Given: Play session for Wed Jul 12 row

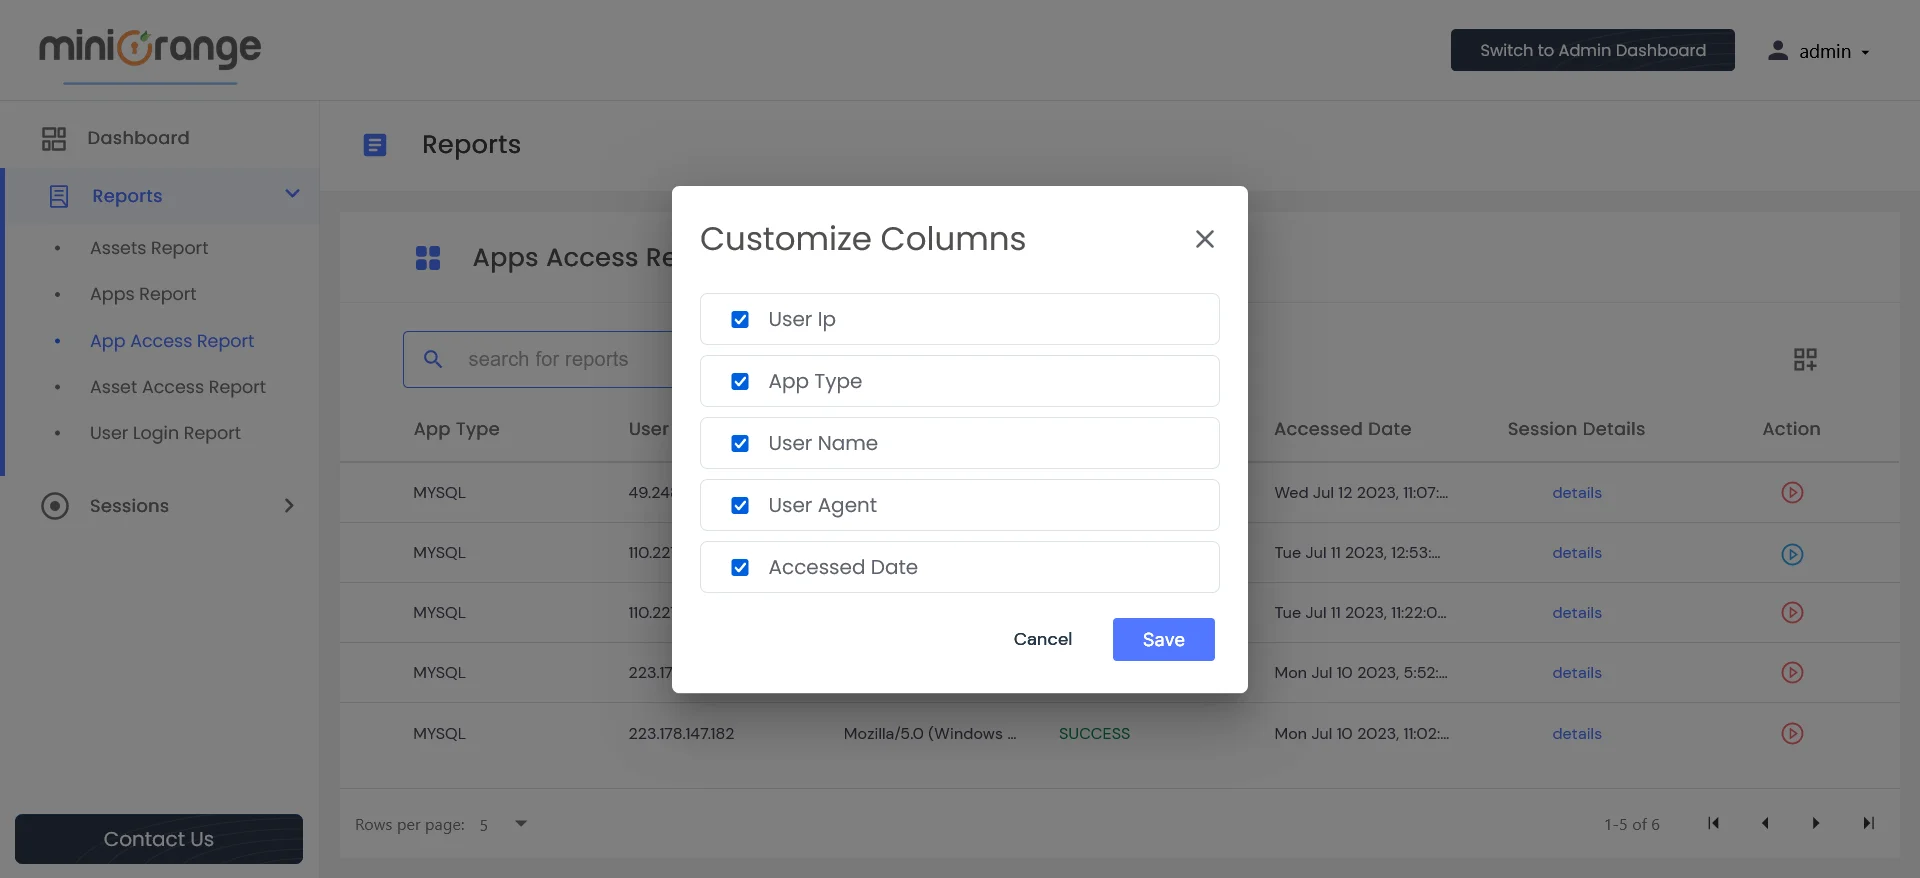Looking at the screenshot, I should click(1792, 493).
